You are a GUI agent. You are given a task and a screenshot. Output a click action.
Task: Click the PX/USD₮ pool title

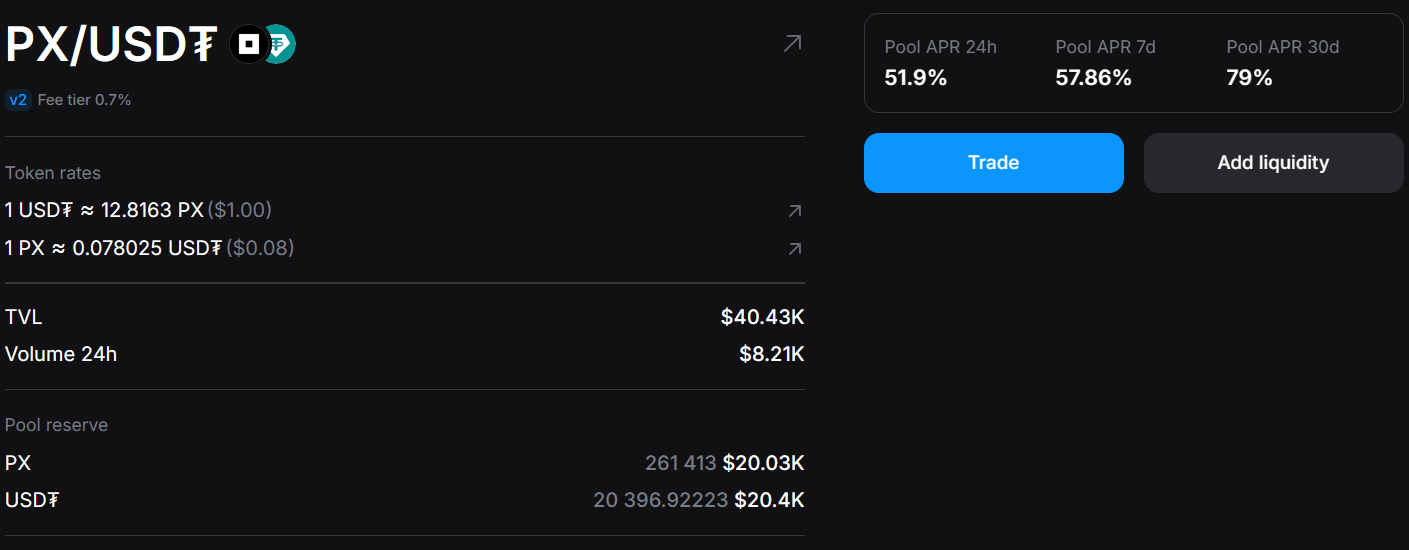[111, 45]
